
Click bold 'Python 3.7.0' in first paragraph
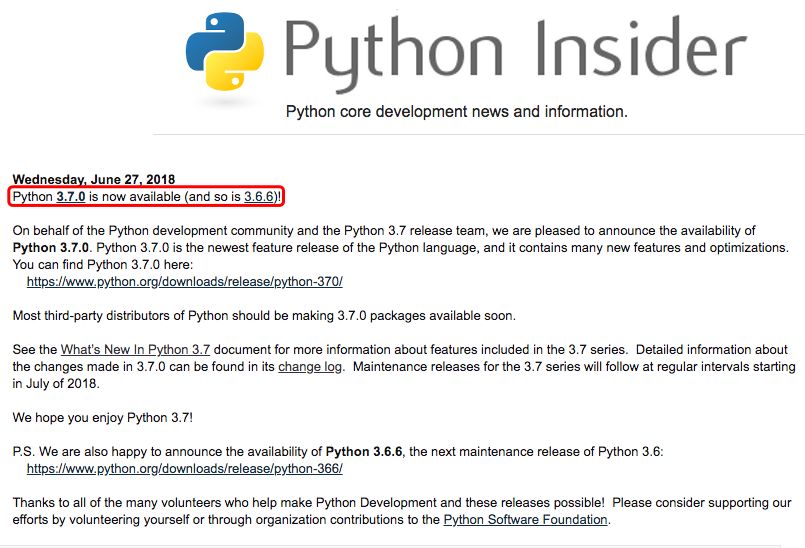(51, 248)
